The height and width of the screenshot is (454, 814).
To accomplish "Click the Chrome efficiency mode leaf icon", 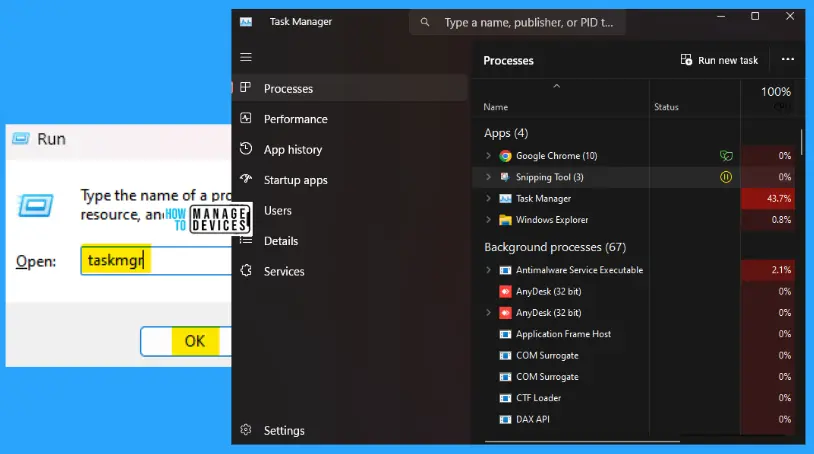I will point(726,156).
